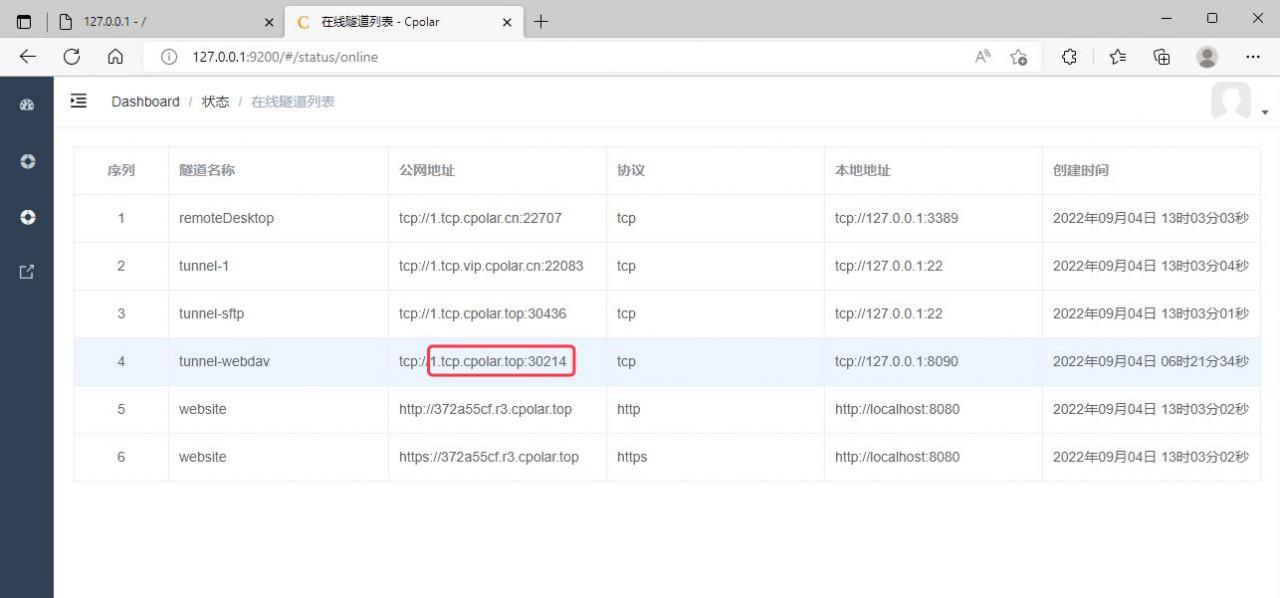Click tcp://1.tcp.vip.cpolar.cn:22083 address
Screen dimensions: 1280x598
491,266
